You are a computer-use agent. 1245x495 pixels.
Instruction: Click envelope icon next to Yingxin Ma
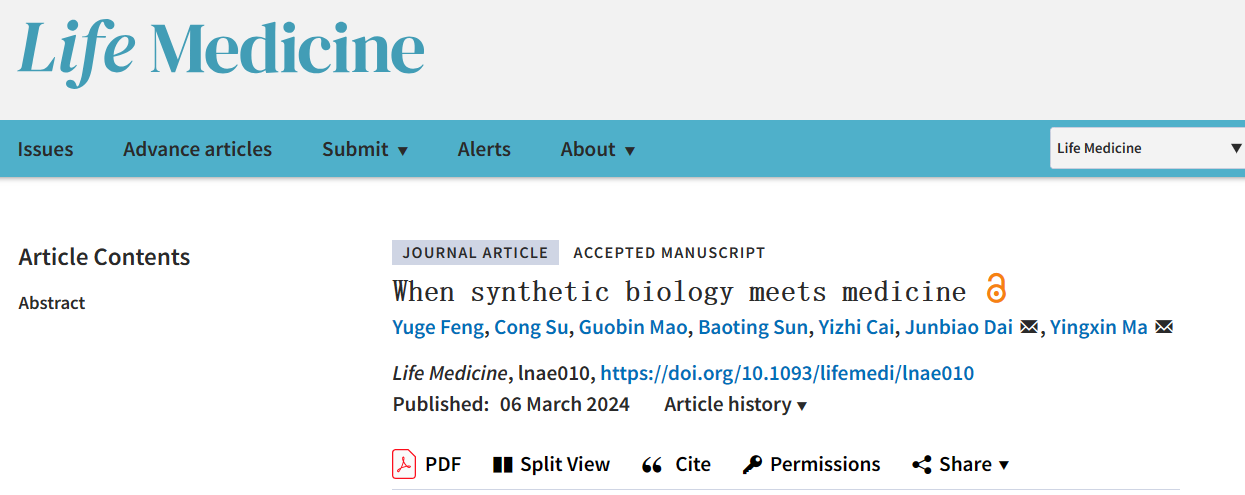1163,327
